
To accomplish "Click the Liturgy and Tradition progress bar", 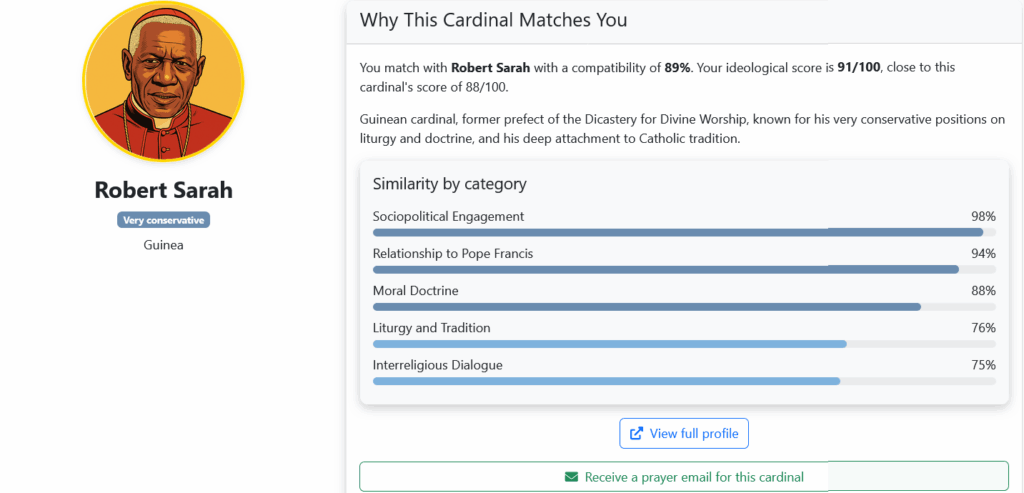I will [684, 344].
